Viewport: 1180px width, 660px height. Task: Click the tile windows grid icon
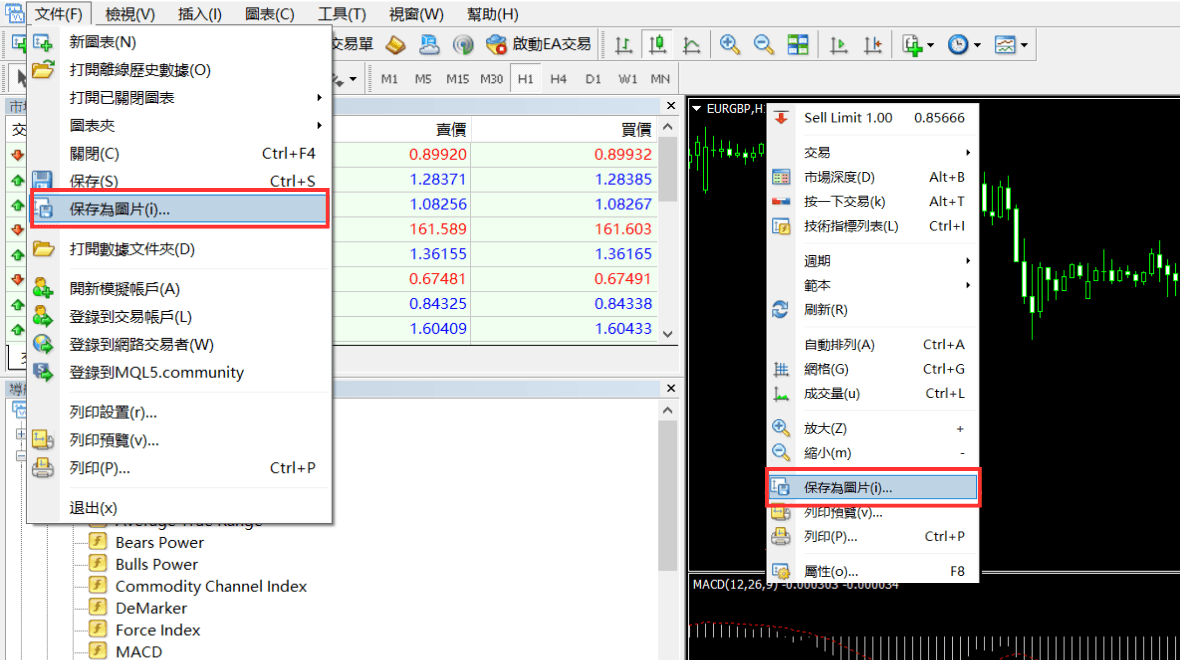(797, 45)
